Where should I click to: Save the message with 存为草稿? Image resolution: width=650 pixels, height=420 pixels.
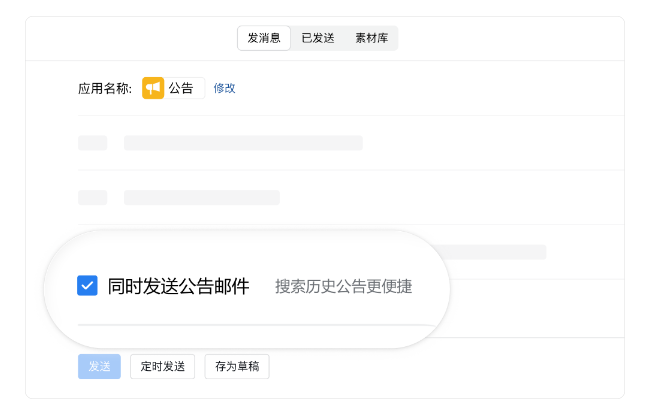pos(237,366)
